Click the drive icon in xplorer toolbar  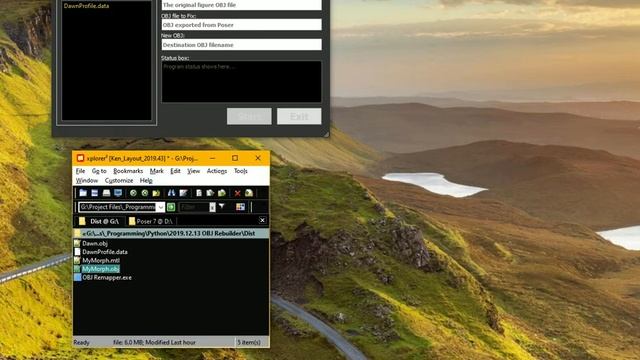pos(106,193)
